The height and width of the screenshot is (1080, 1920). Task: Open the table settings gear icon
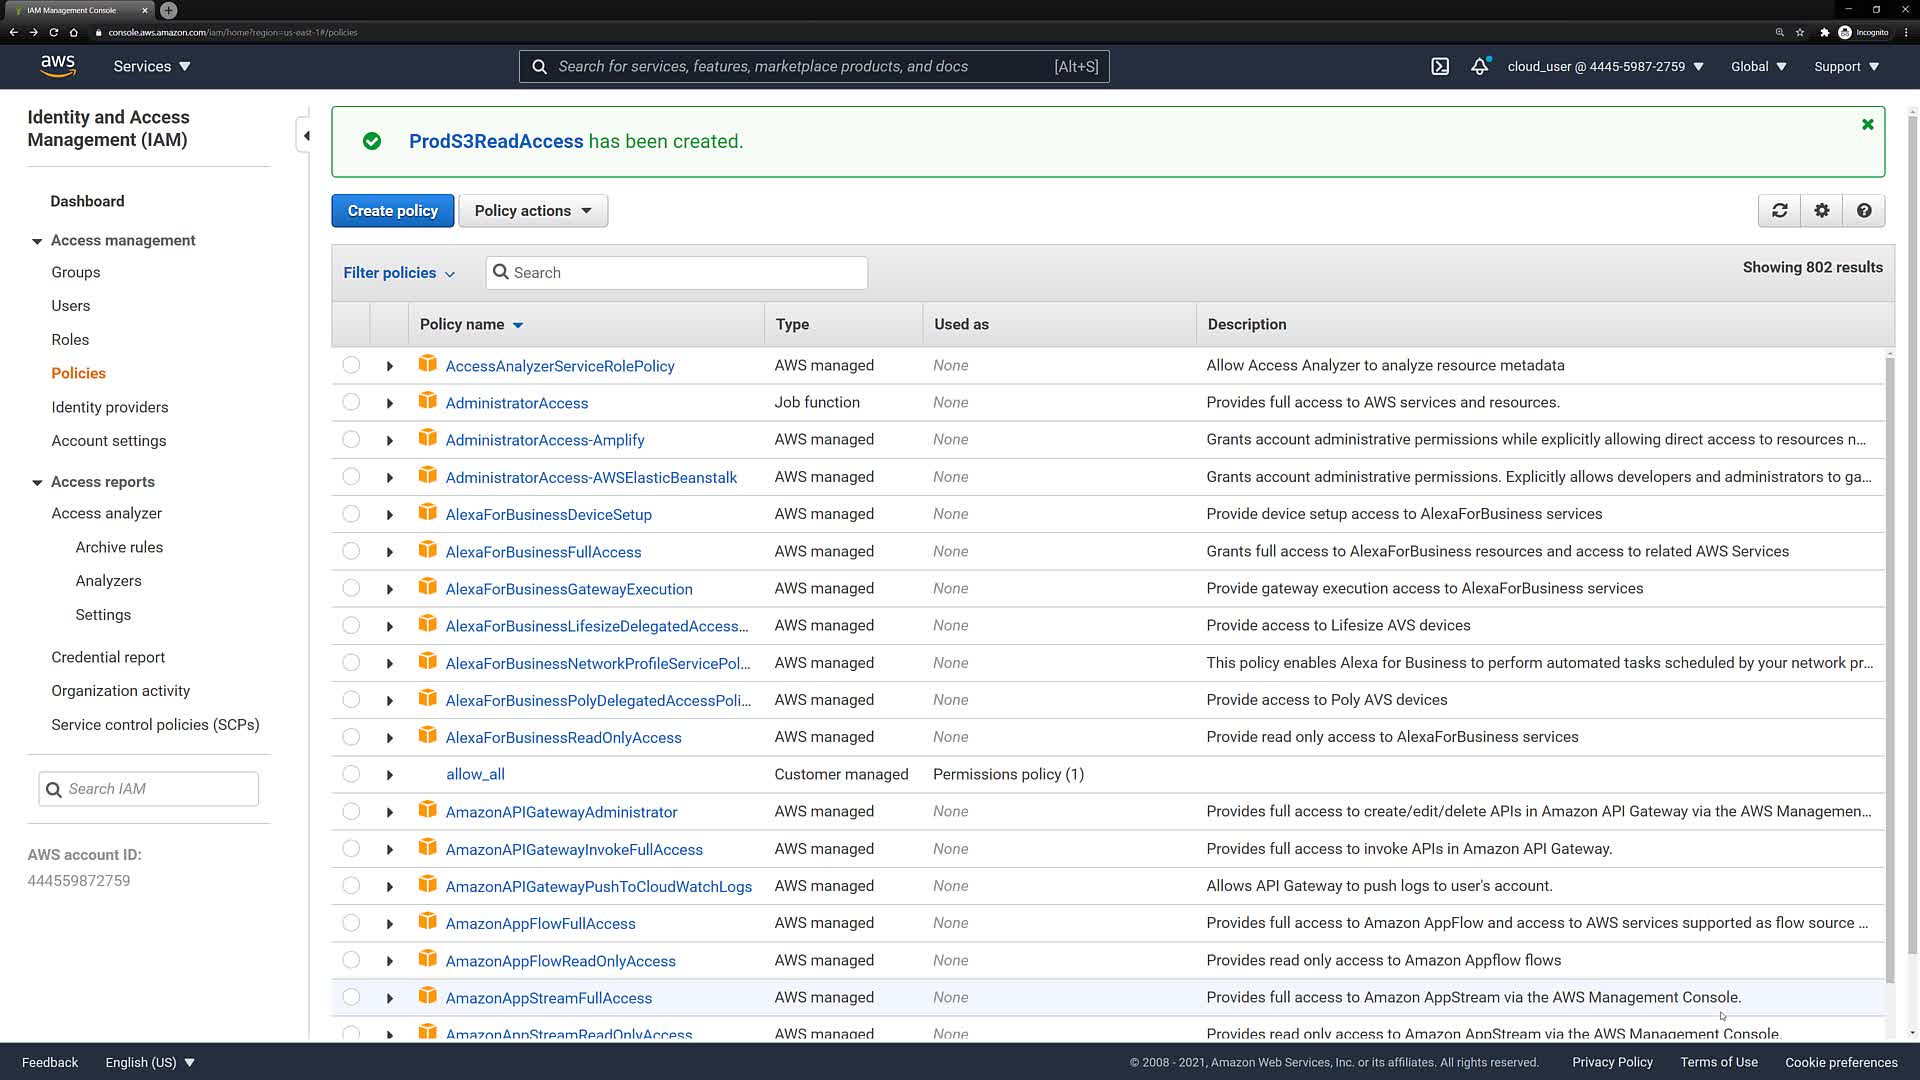(1821, 211)
